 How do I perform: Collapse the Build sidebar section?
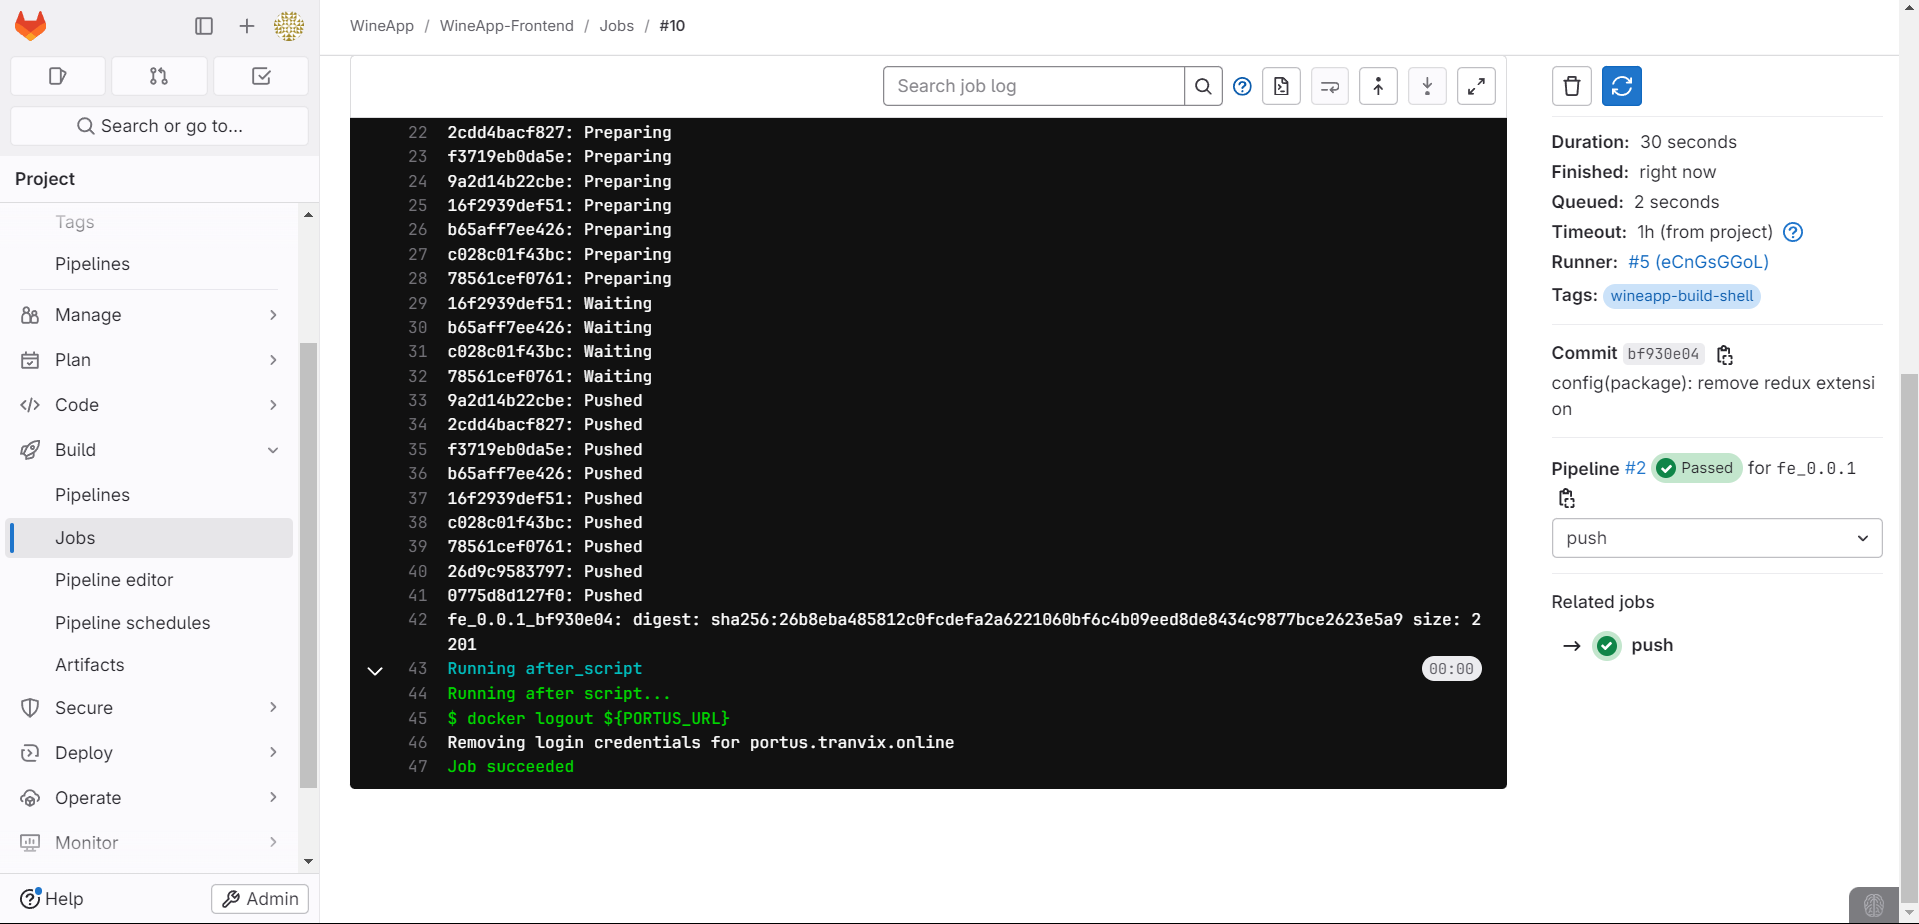click(x=273, y=450)
